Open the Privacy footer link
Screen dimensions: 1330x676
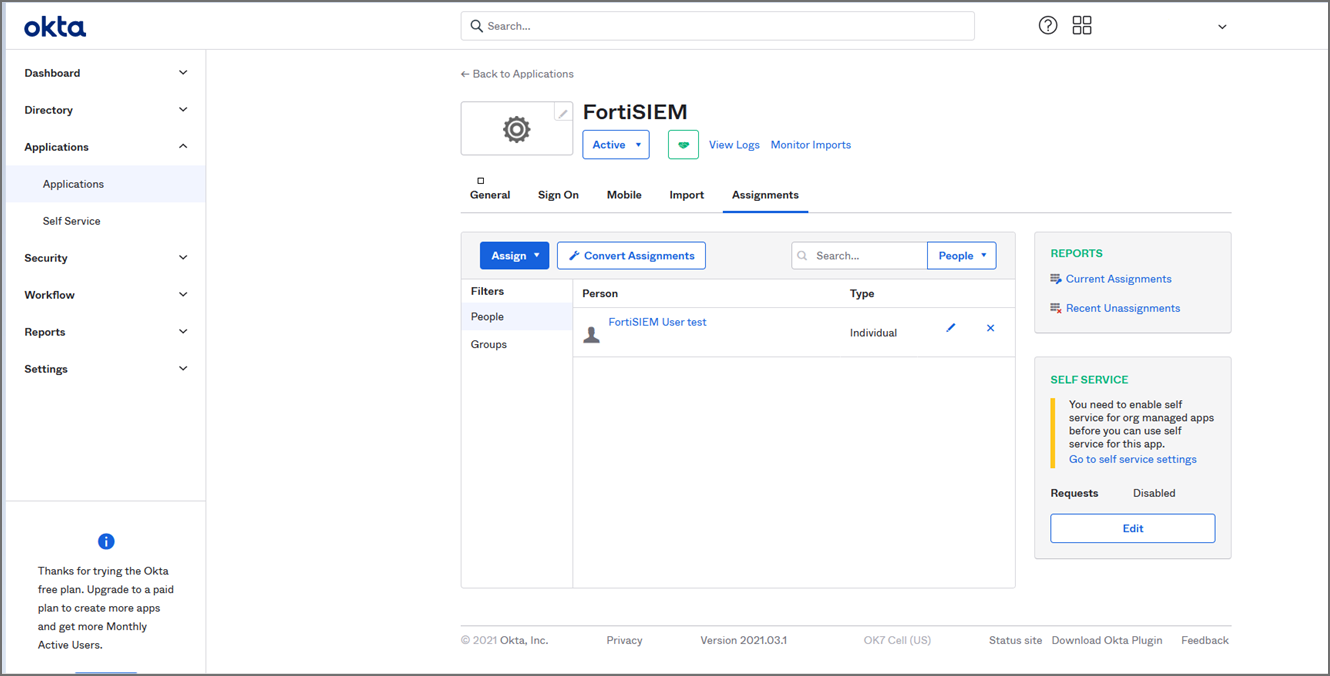pyautogui.click(x=624, y=640)
